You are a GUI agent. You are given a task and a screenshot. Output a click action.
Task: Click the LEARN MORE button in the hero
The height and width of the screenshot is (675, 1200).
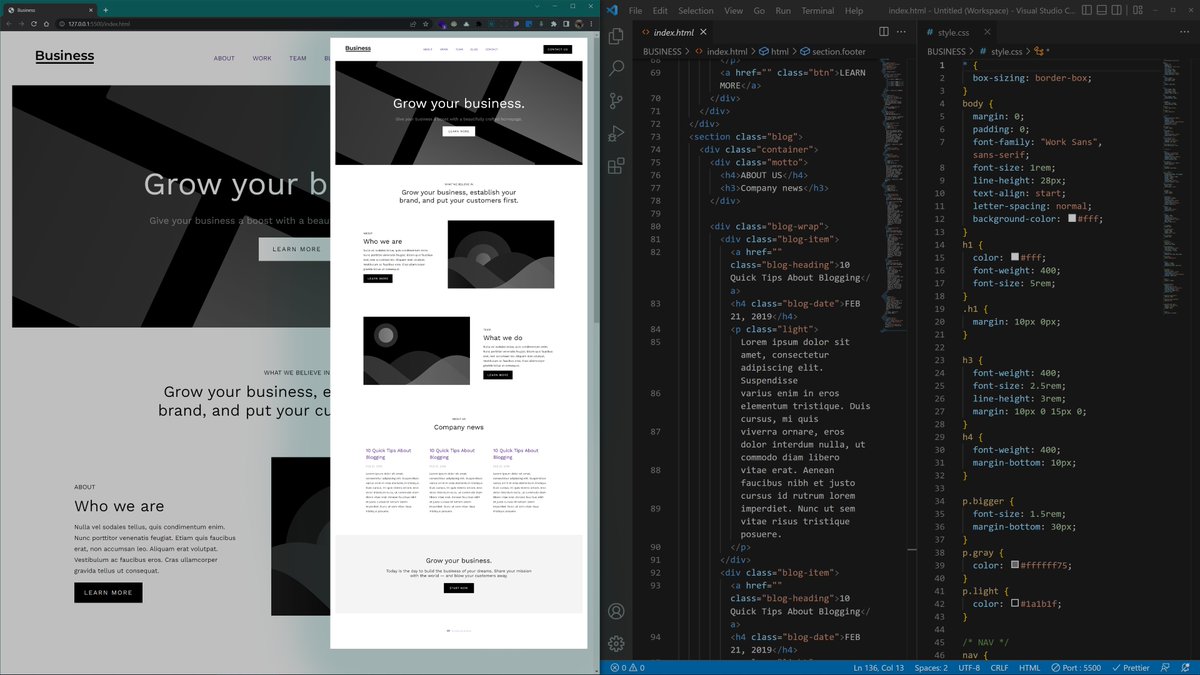point(296,249)
